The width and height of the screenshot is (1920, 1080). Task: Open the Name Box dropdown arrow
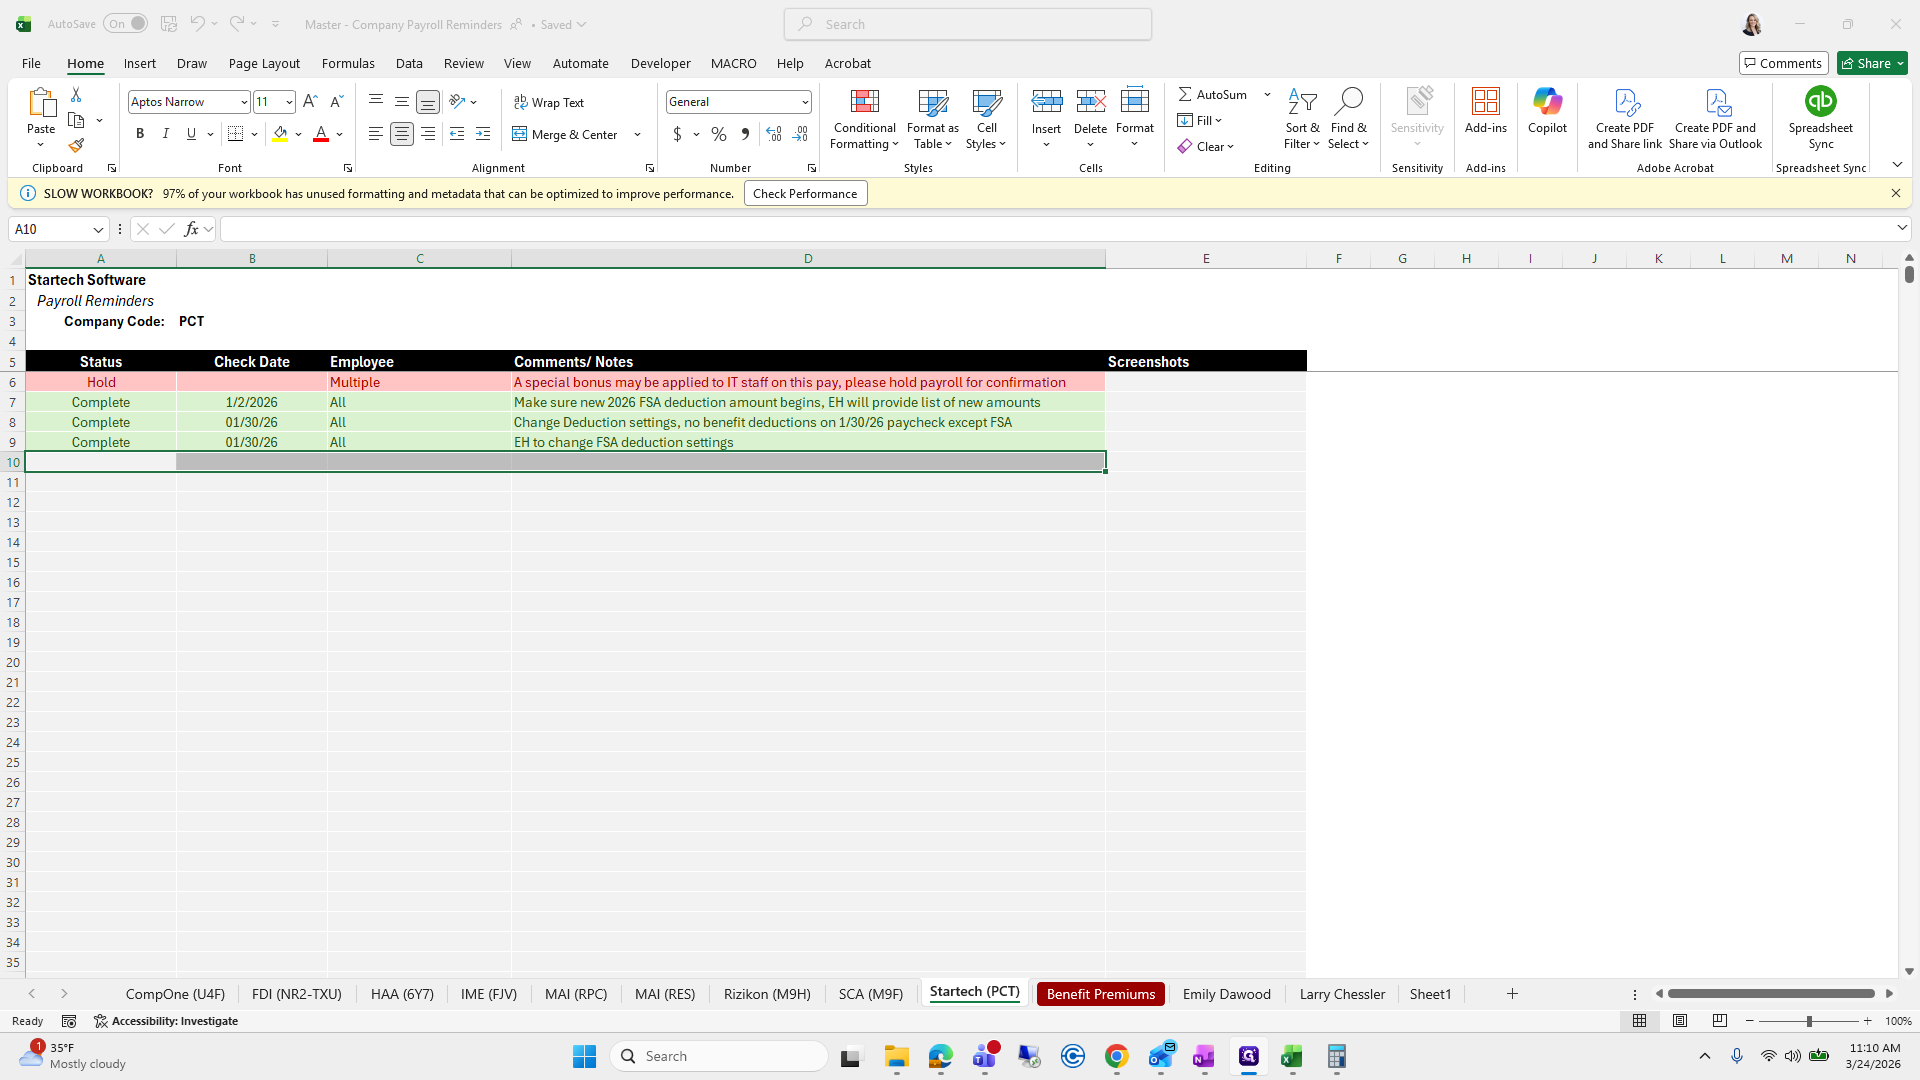coord(98,229)
